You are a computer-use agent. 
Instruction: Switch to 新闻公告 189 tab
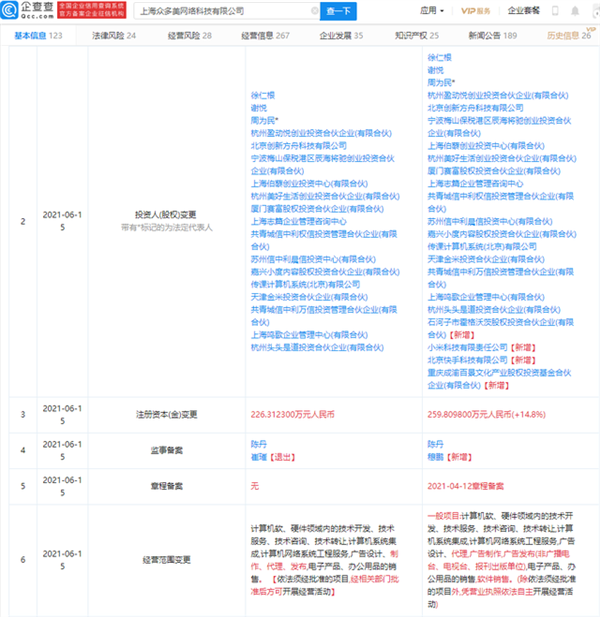coord(493,35)
